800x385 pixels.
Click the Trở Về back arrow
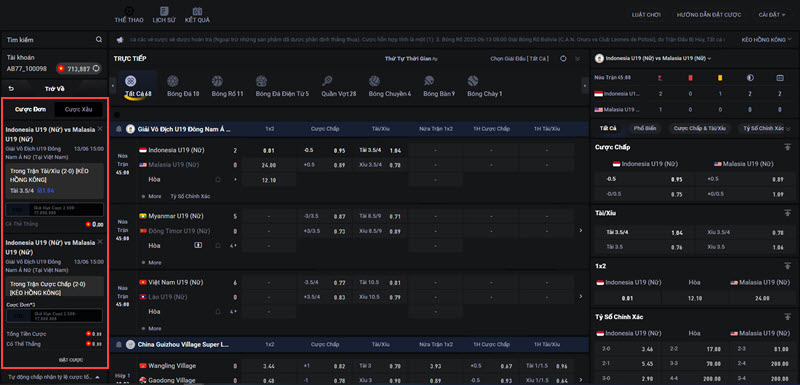[x=11, y=88]
